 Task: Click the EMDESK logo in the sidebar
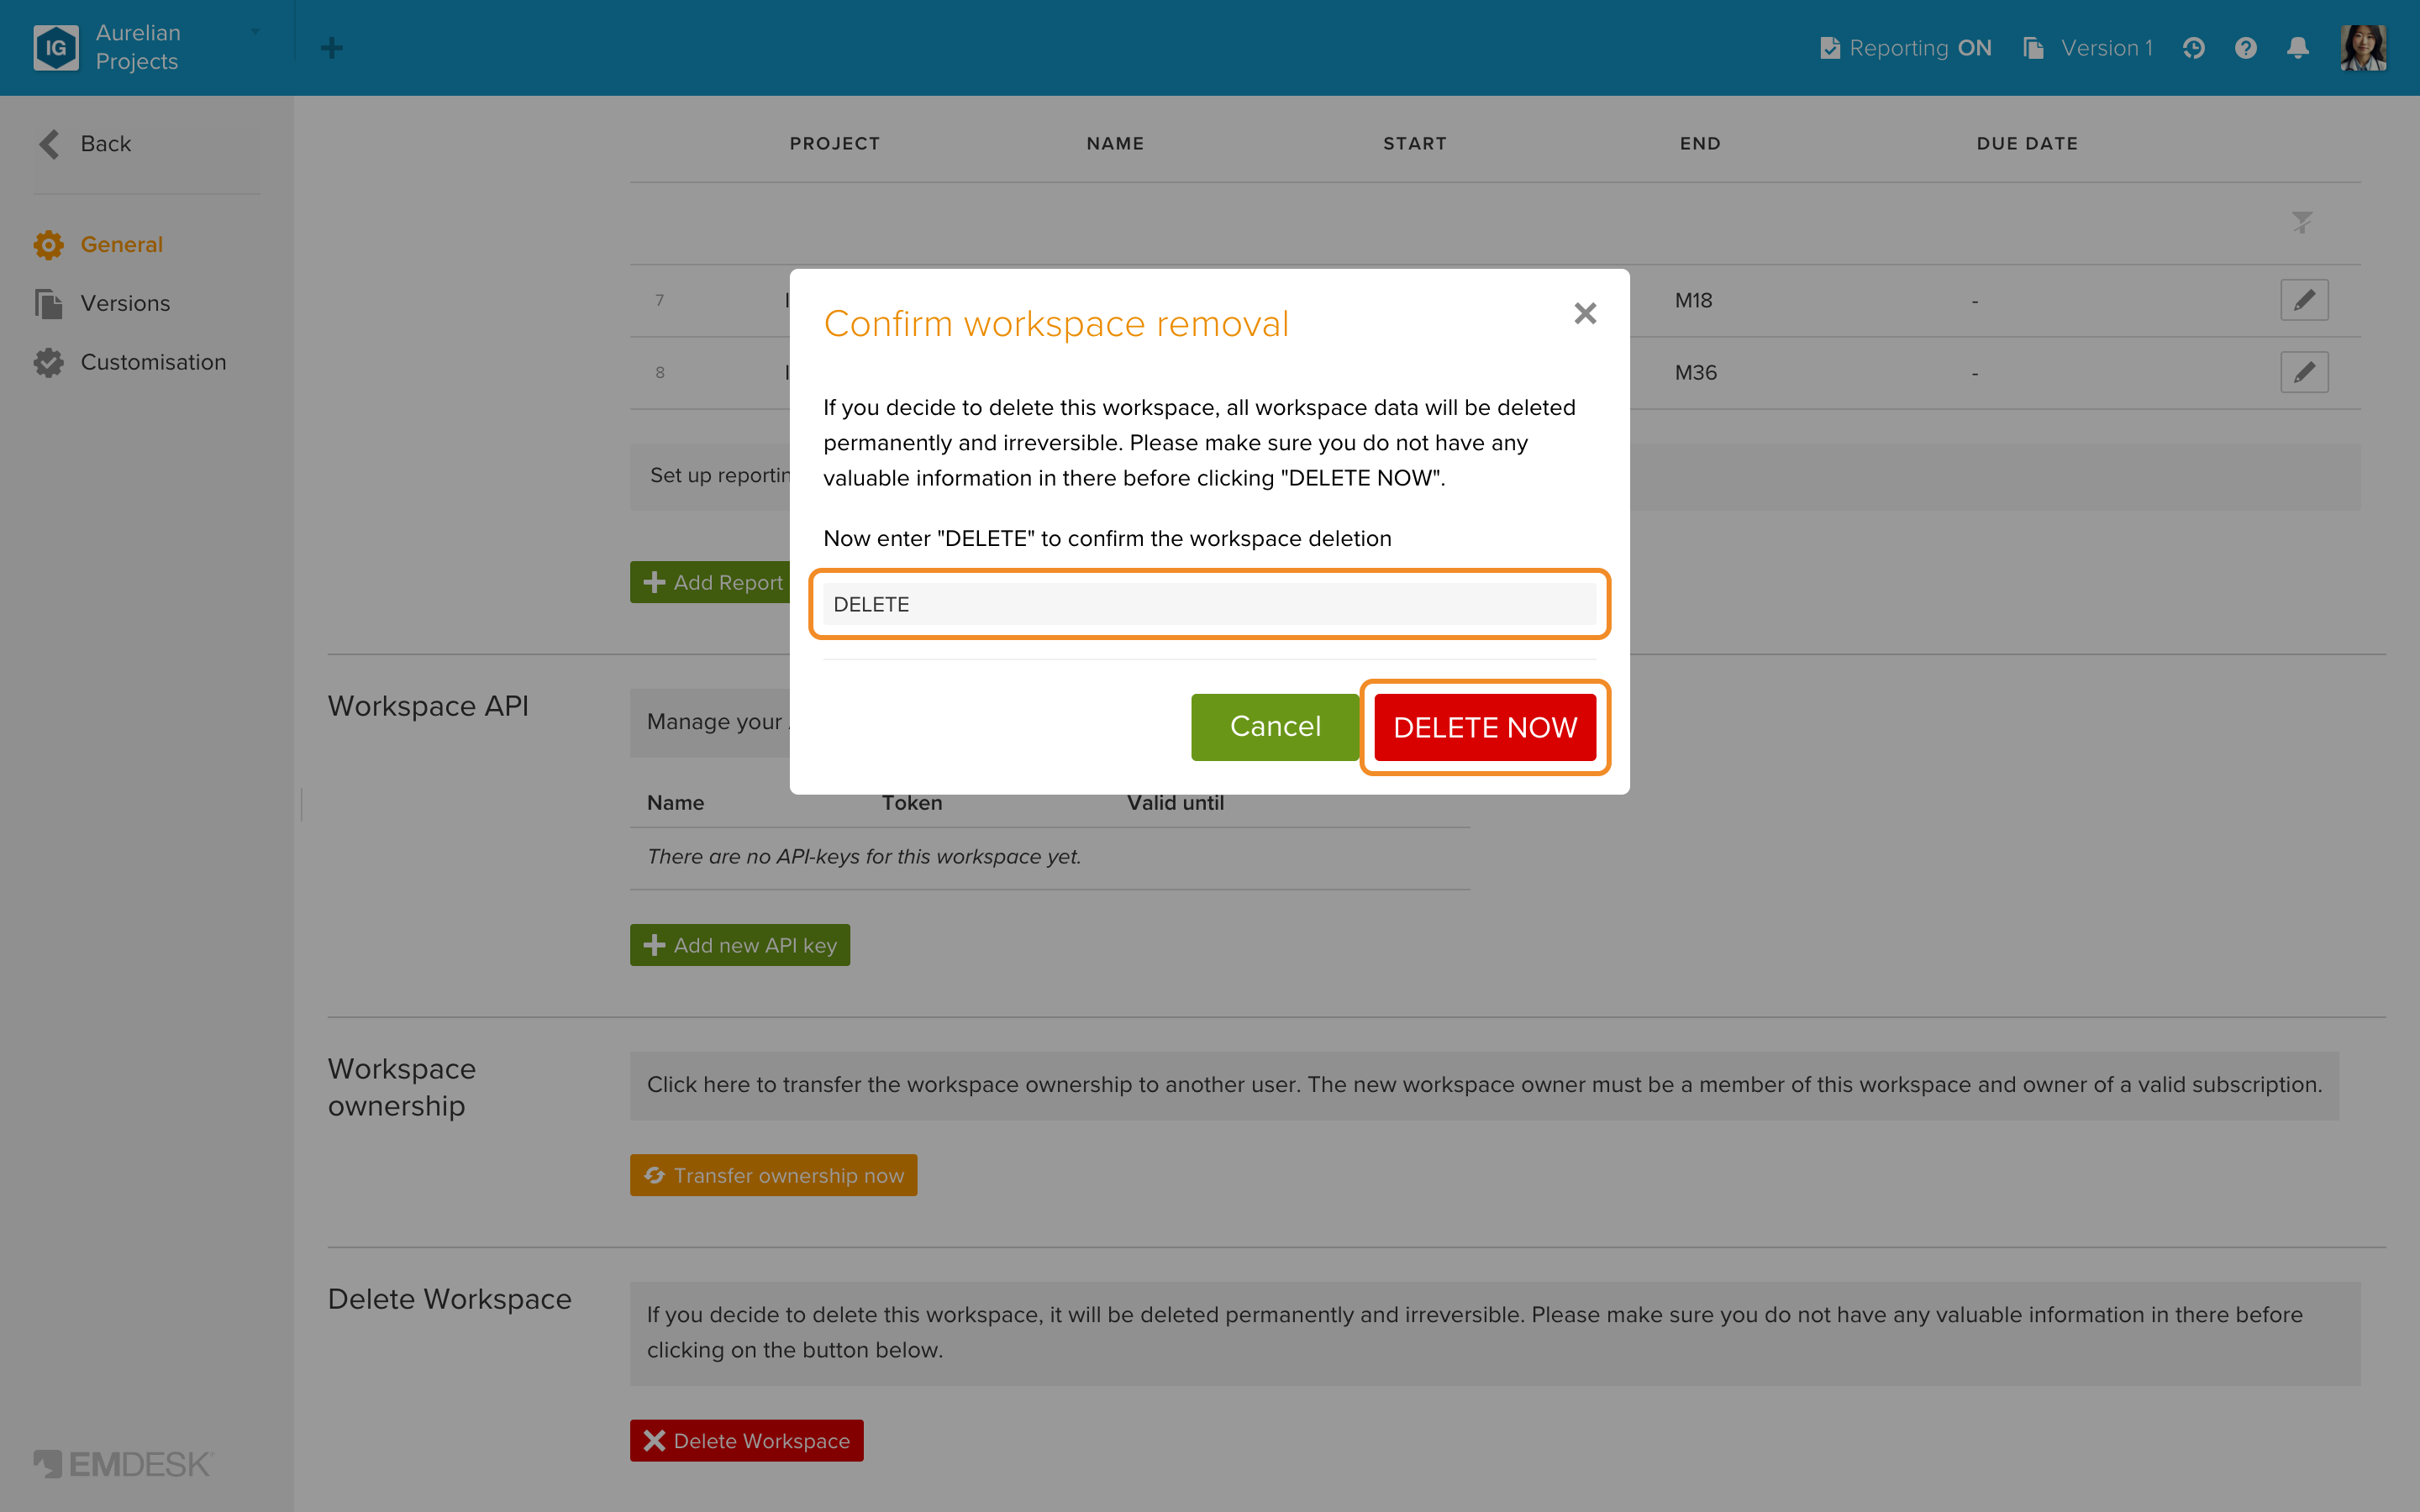(x=123, y=1464)
